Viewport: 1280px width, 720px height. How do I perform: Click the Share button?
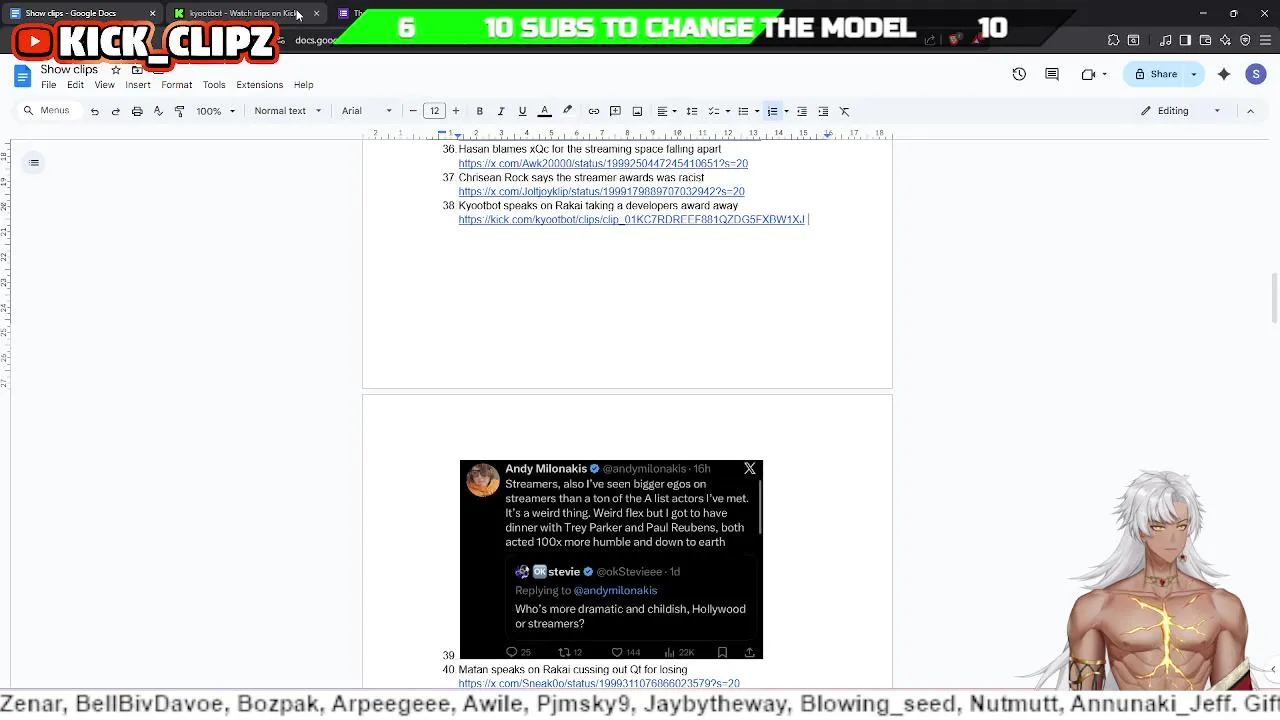[1156, 74]
